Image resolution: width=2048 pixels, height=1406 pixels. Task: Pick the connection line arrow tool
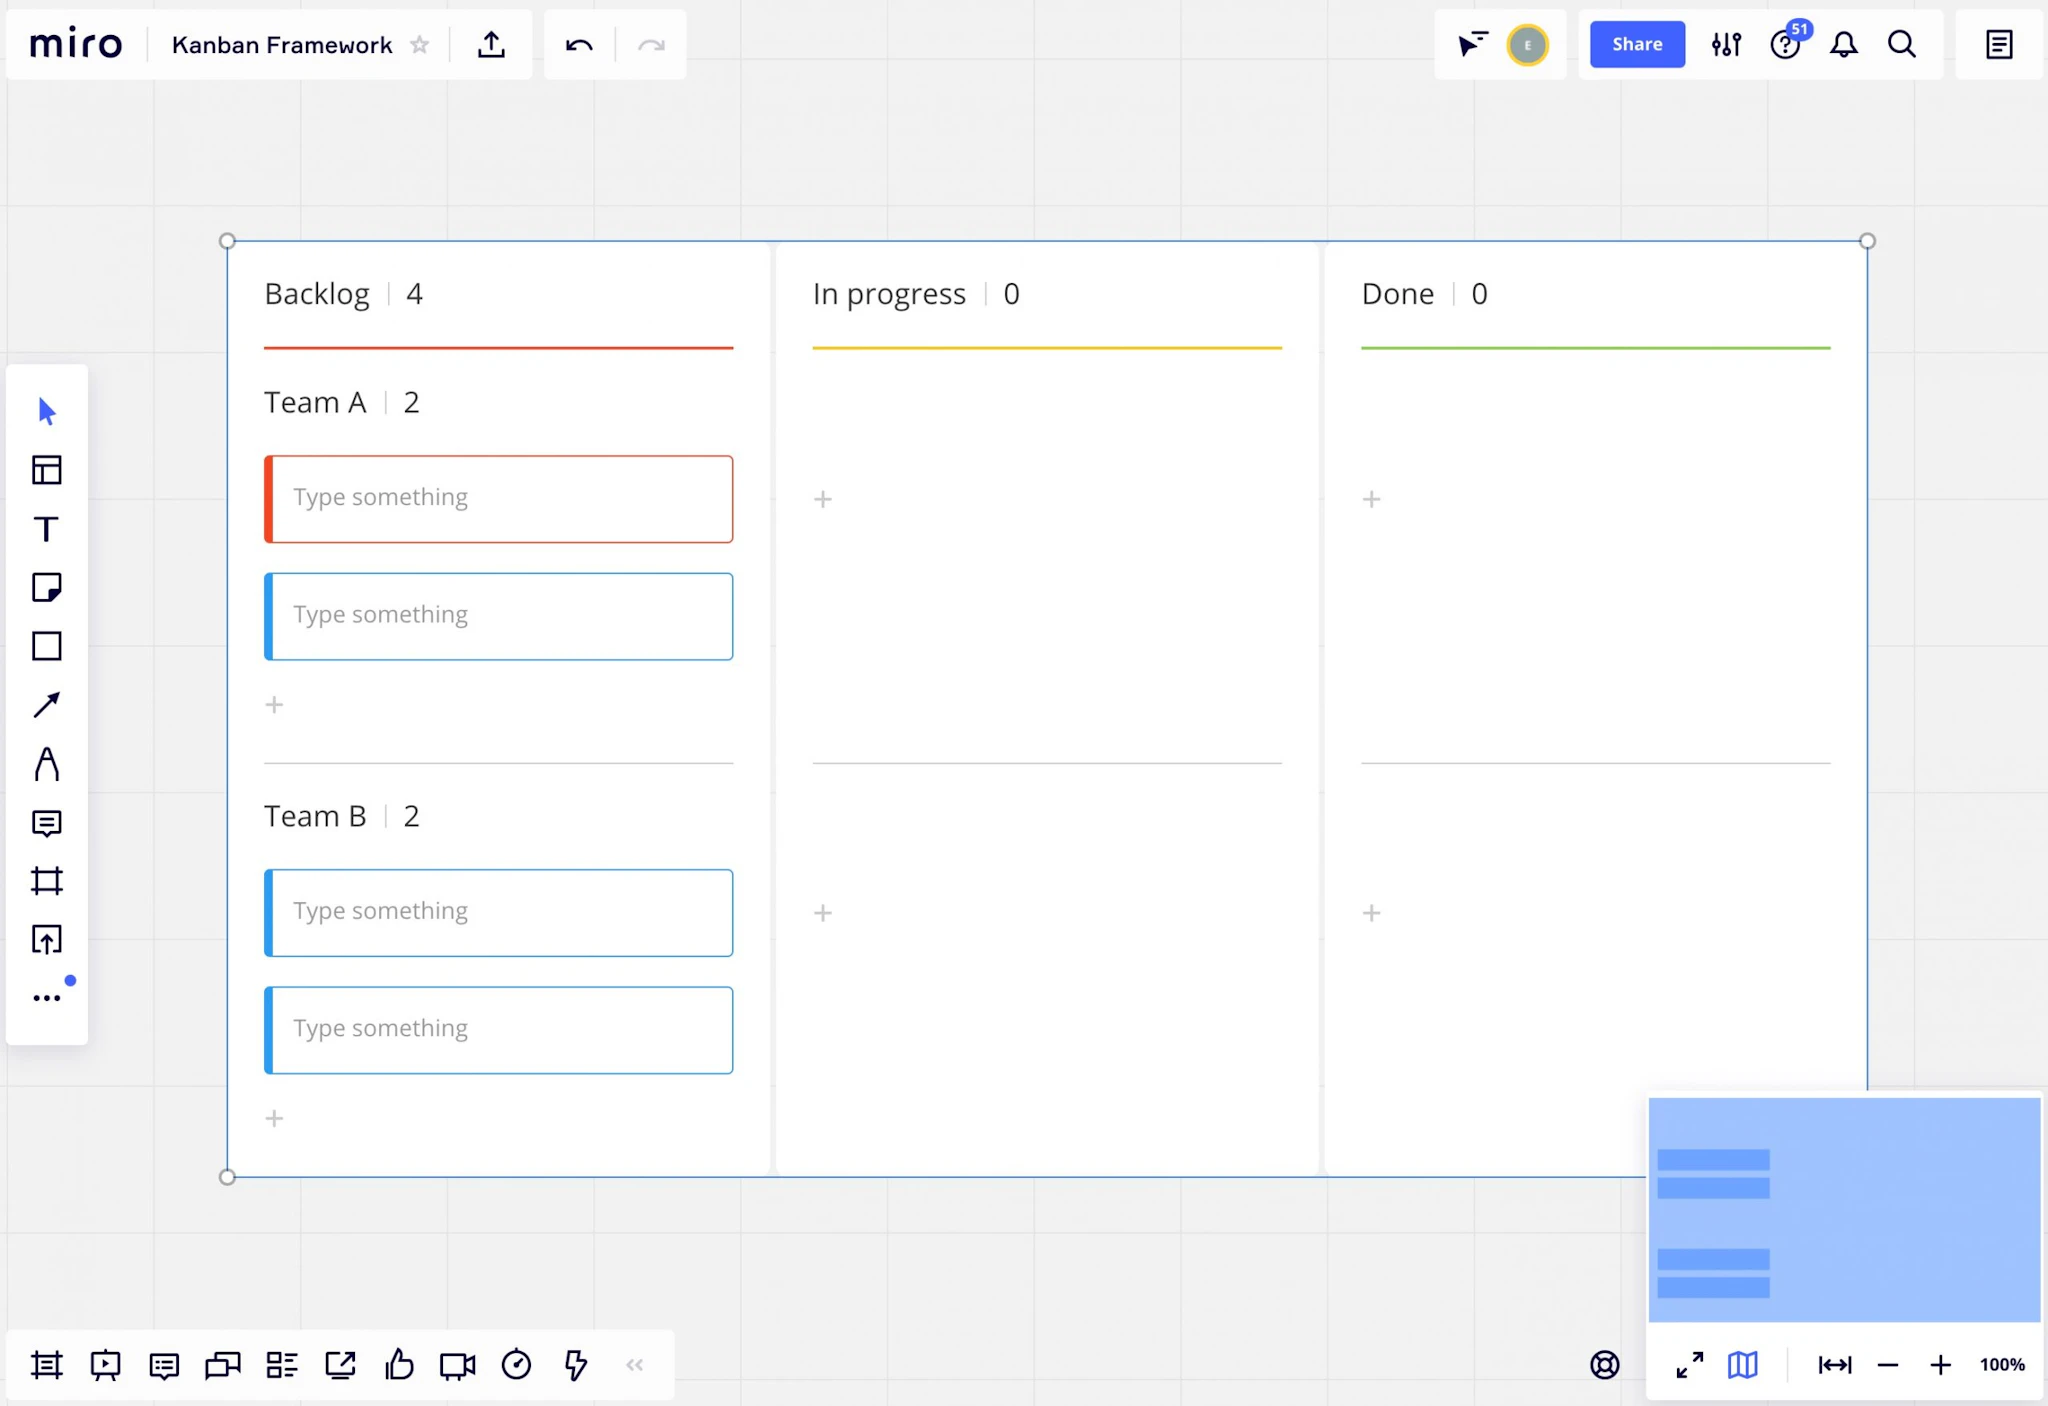pyautogui.click(x=46, y=705)
